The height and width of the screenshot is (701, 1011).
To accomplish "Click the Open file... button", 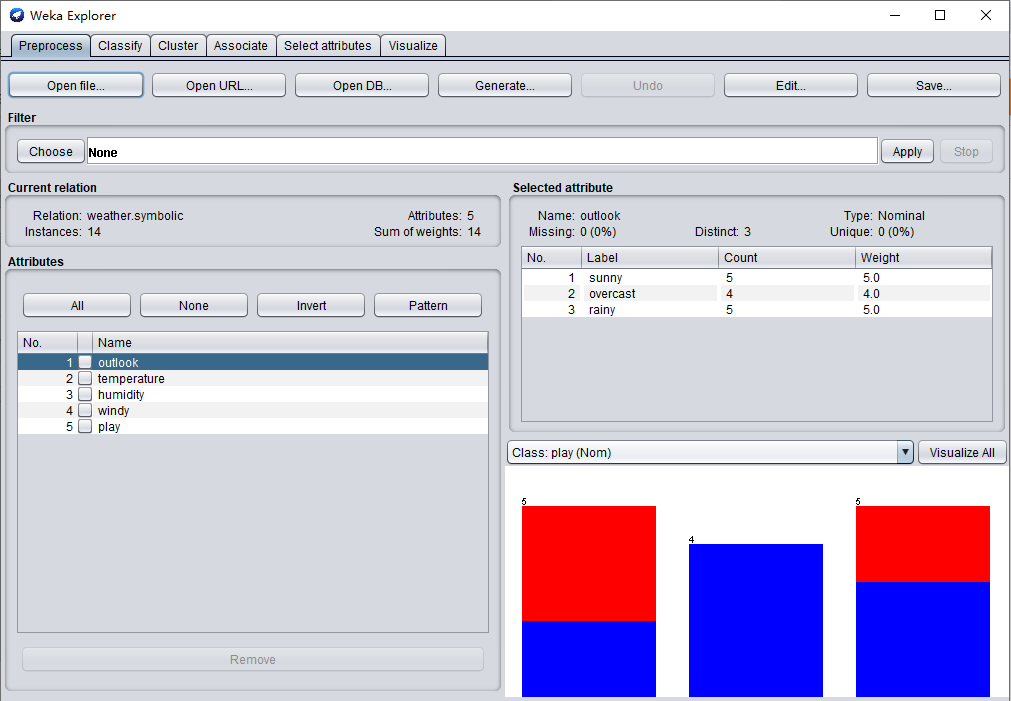I will coord(75,85).
